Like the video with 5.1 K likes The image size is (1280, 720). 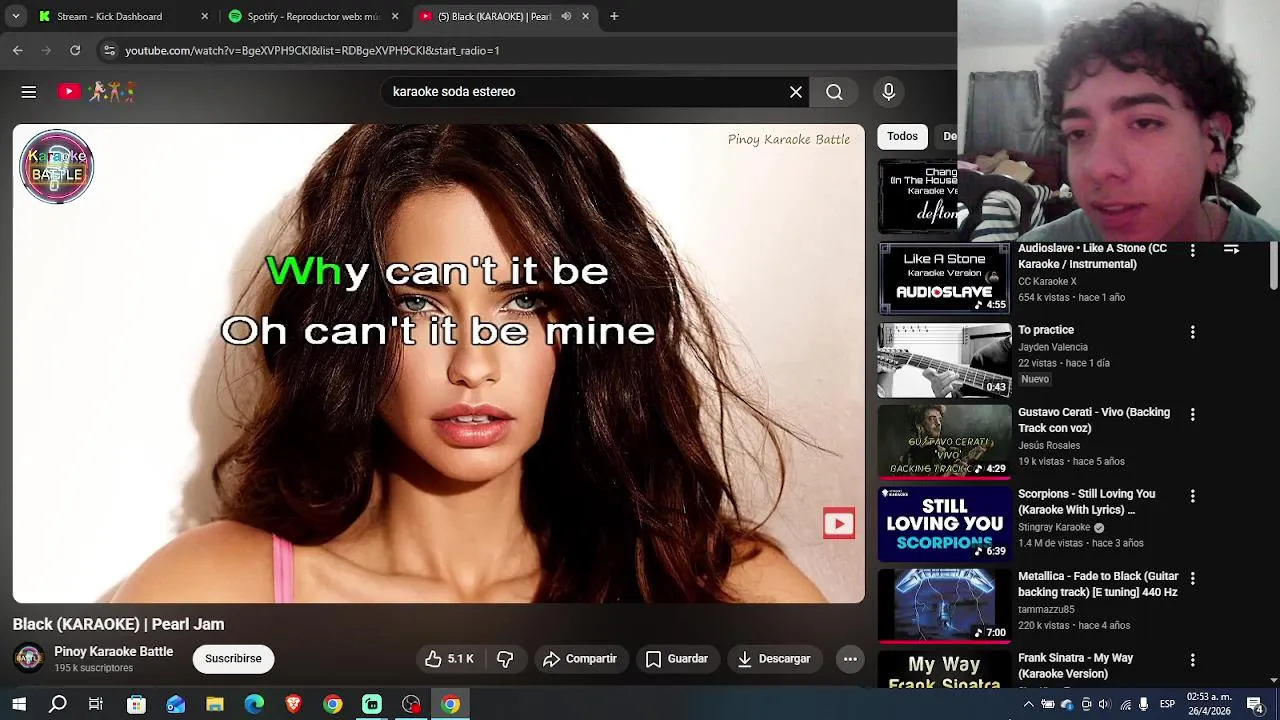(x=449, y=659)
